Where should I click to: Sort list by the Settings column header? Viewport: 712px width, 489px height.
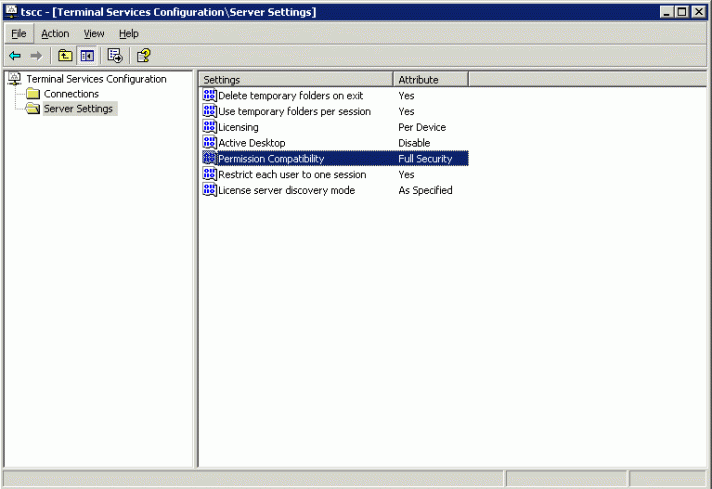click(296, 79)
